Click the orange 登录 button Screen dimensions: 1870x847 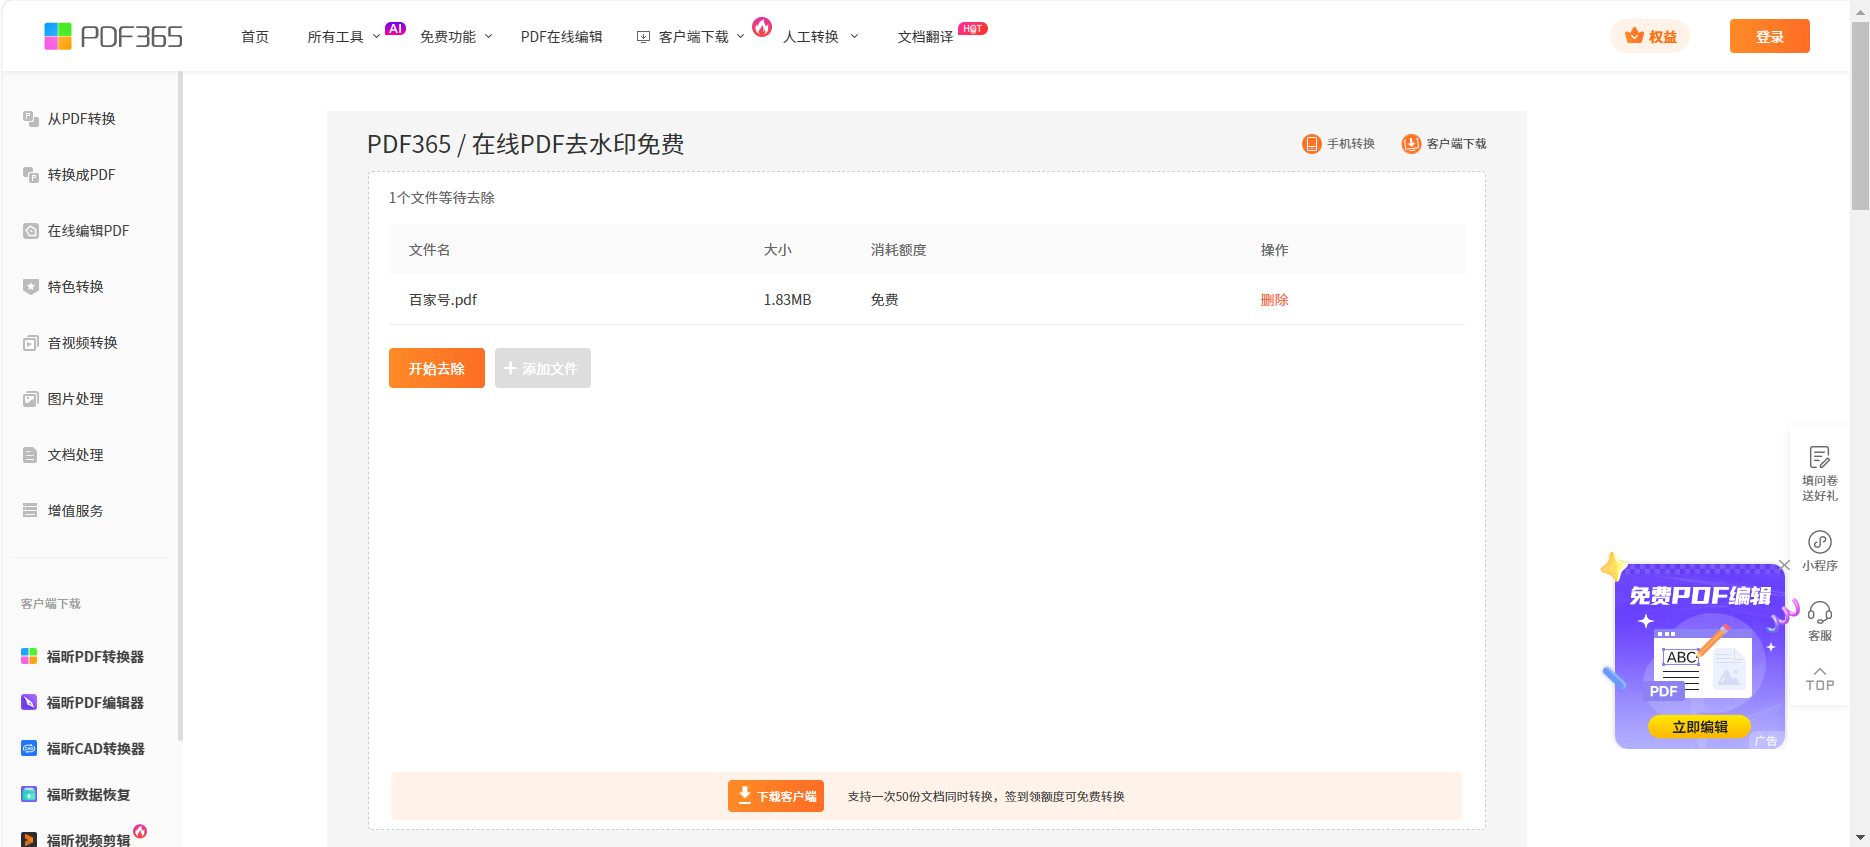tap(1769, 36)
